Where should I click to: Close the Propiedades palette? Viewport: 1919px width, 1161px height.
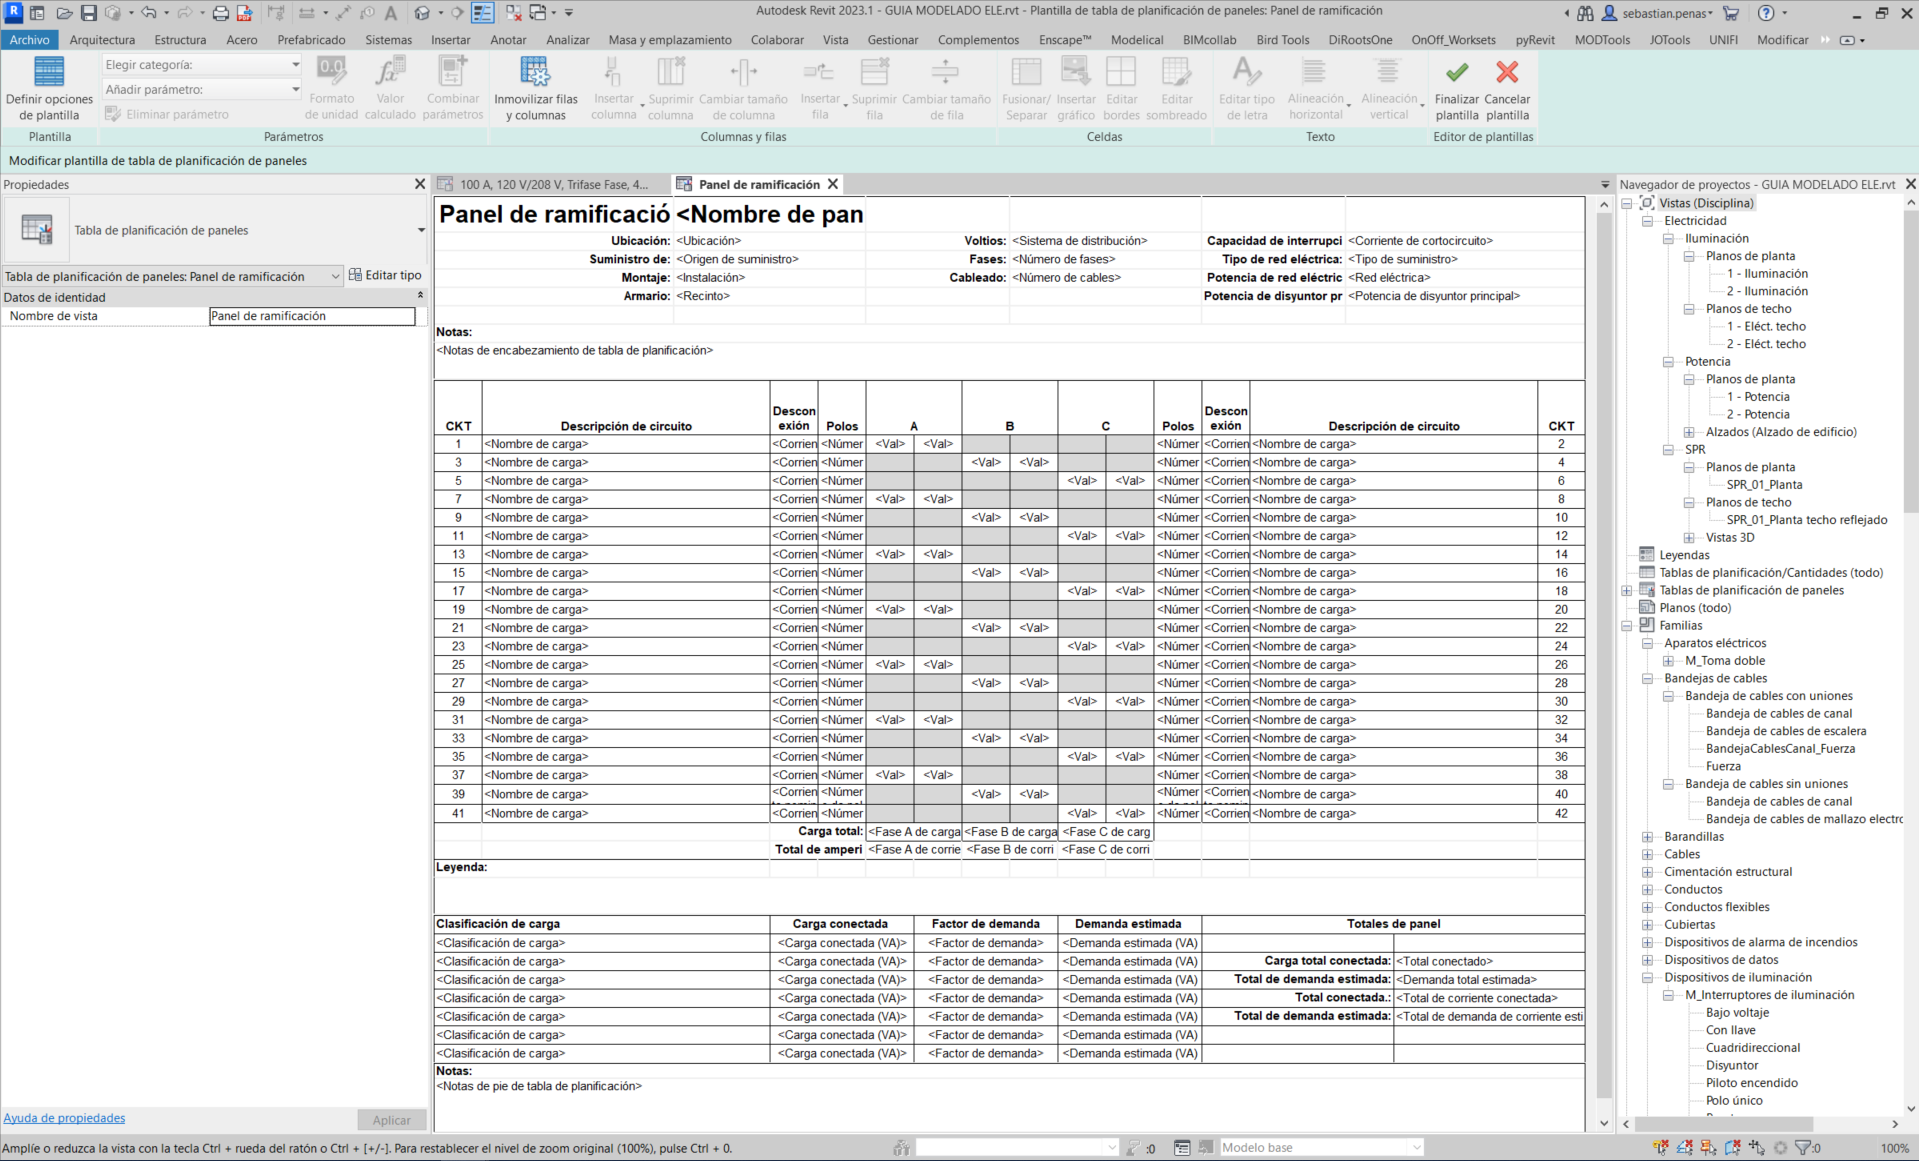(x=420, y=184)
